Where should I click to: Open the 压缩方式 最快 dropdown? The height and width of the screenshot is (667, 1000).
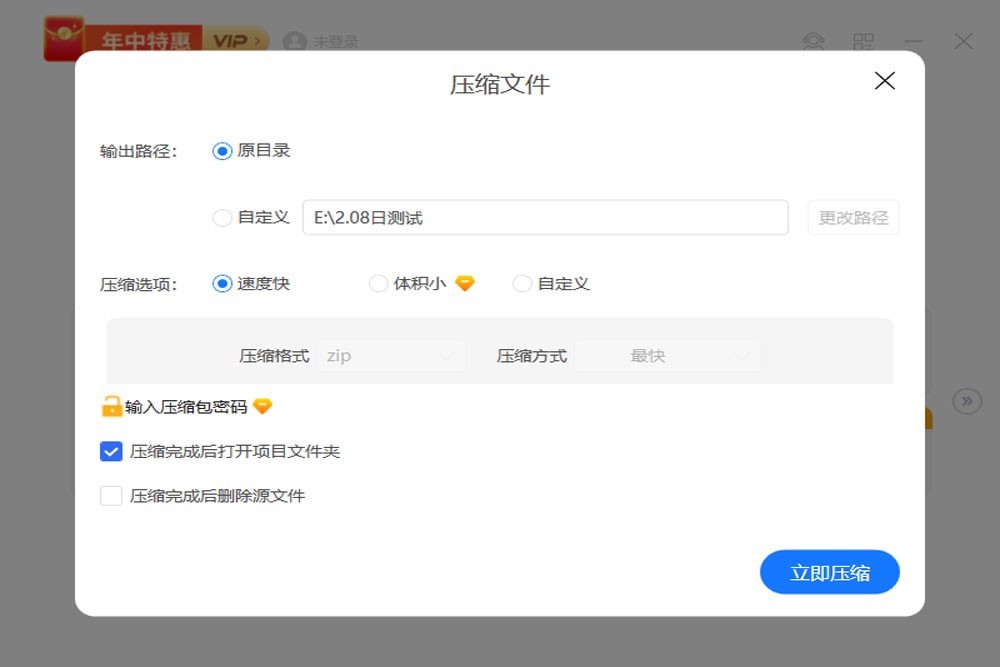point(667,356)
